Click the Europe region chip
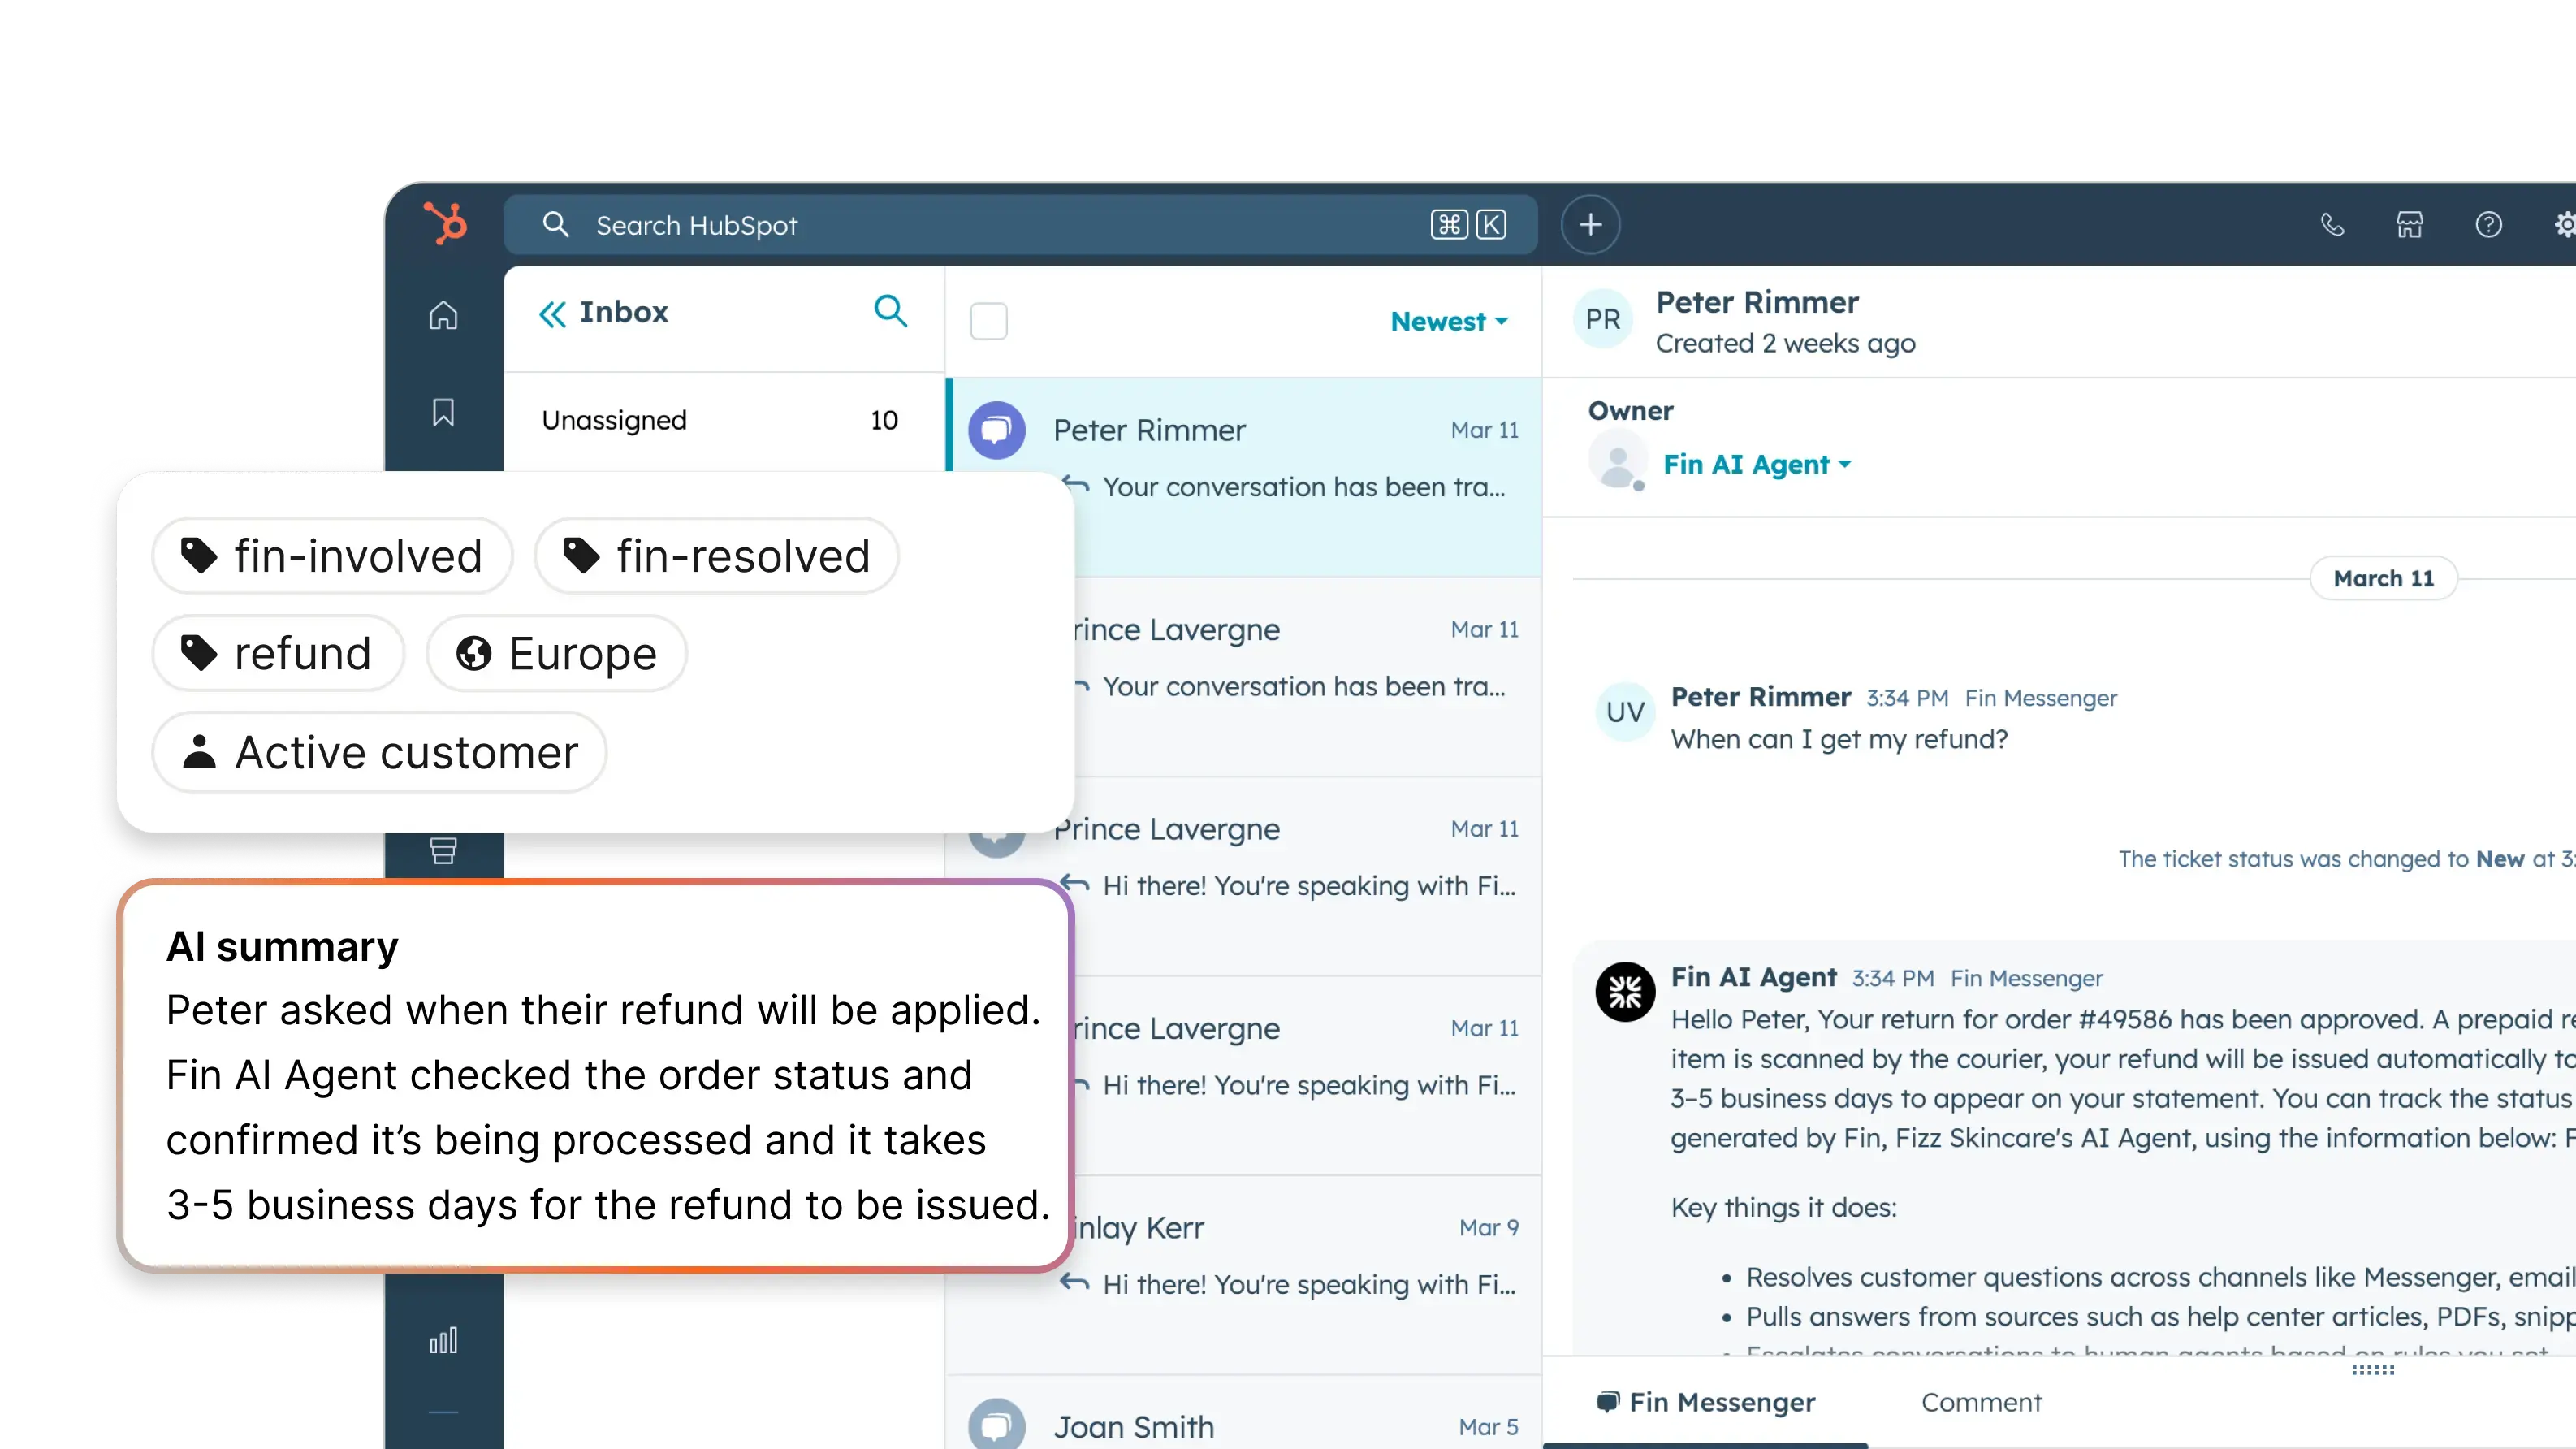The height and width of the screenshot is (1449, 2576). tap(557, 653)
